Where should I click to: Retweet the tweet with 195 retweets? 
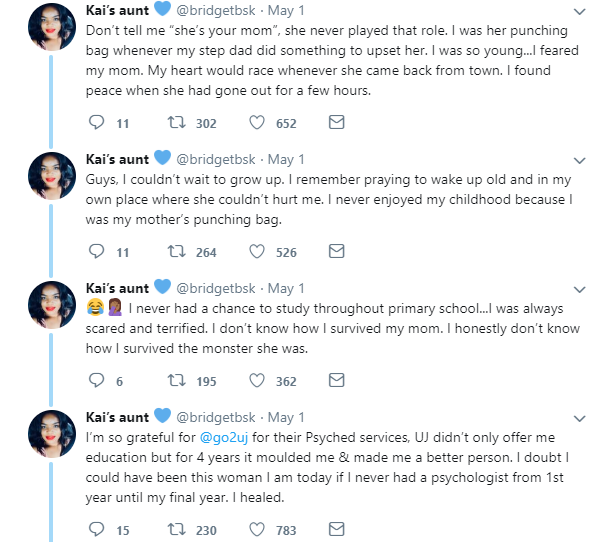[x=177, y=380]
